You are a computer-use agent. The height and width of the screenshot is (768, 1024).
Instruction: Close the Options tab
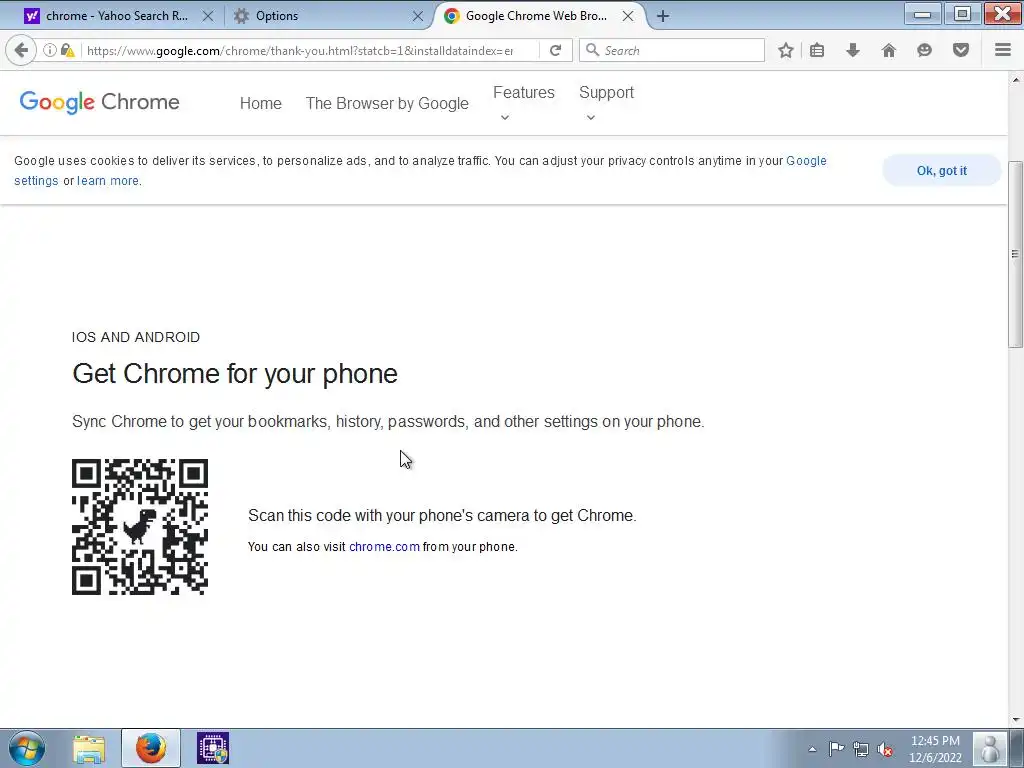click(x=418, y=16)
